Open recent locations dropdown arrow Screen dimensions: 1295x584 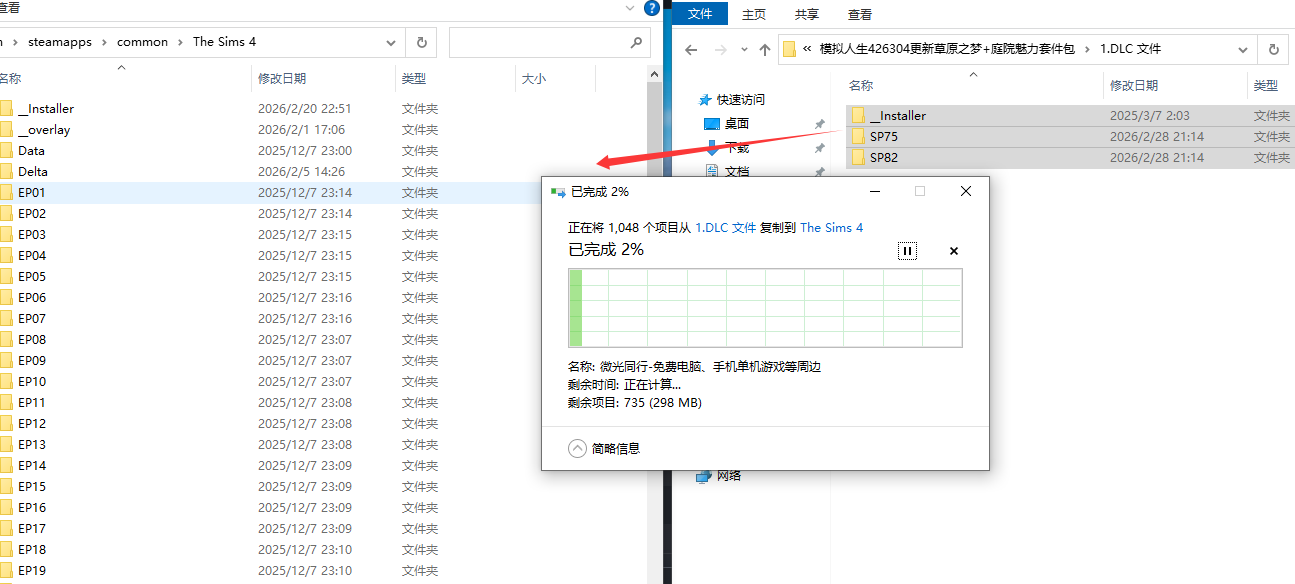(x=744, y=49)
